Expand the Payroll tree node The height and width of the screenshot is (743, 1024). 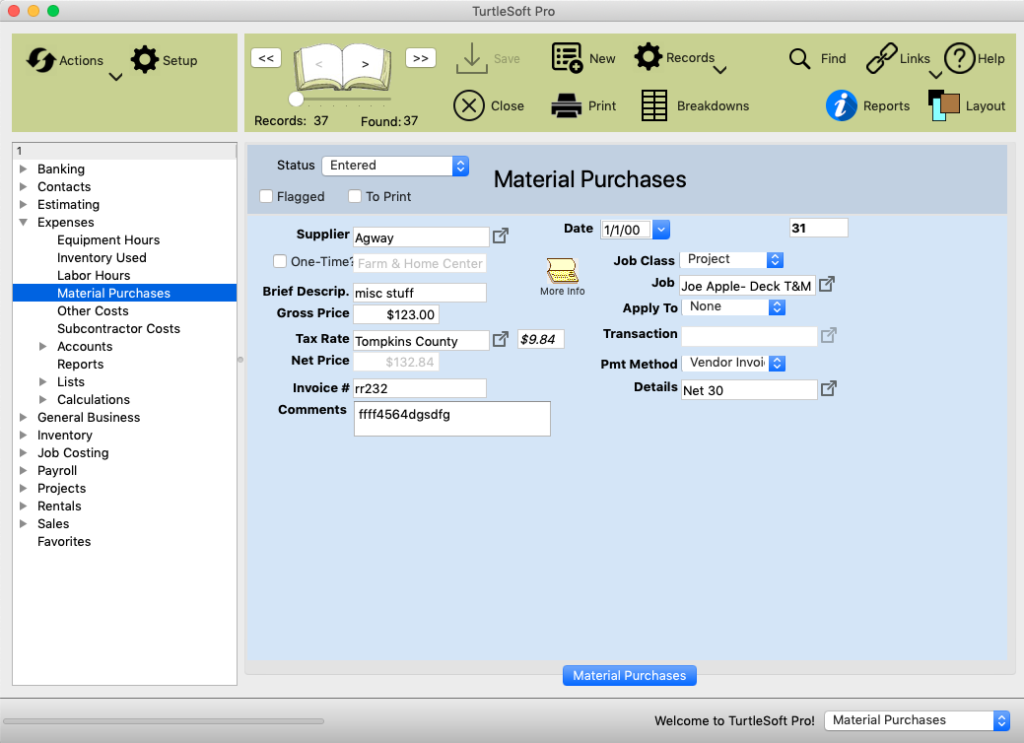pyautogui.click(x=24, y=471)
